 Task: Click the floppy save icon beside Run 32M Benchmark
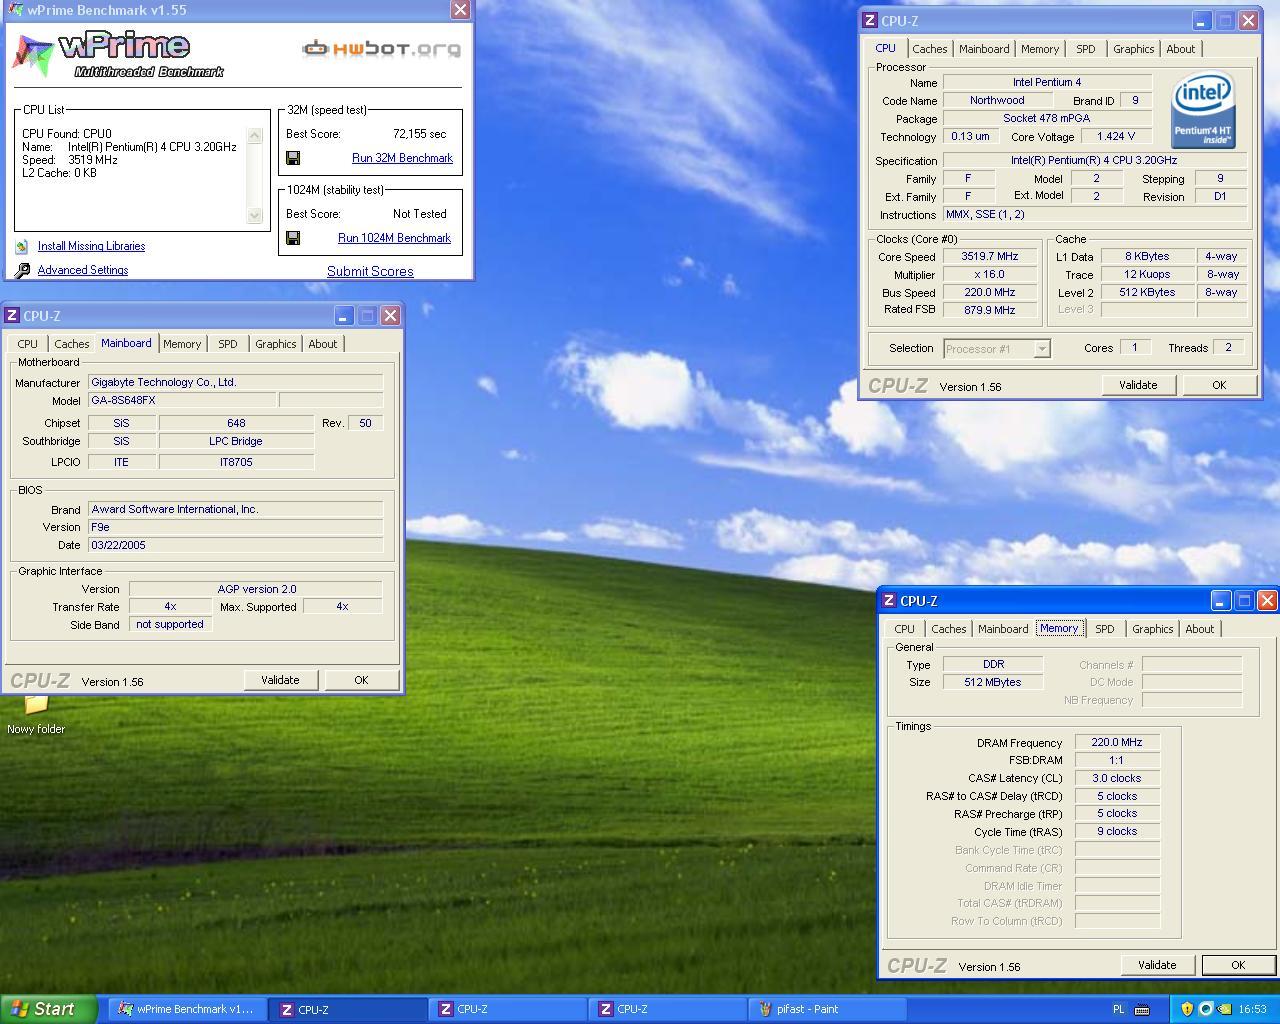[x=293, y=158]
